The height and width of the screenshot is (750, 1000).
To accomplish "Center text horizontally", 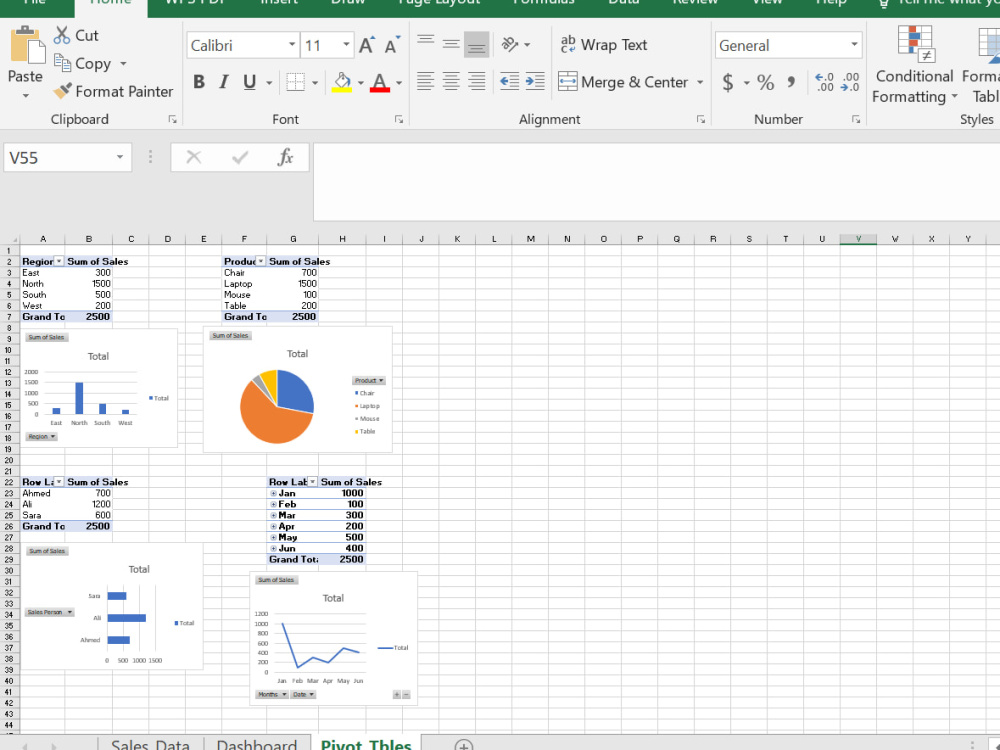I will pyautogui.click(x=451, y=81).
